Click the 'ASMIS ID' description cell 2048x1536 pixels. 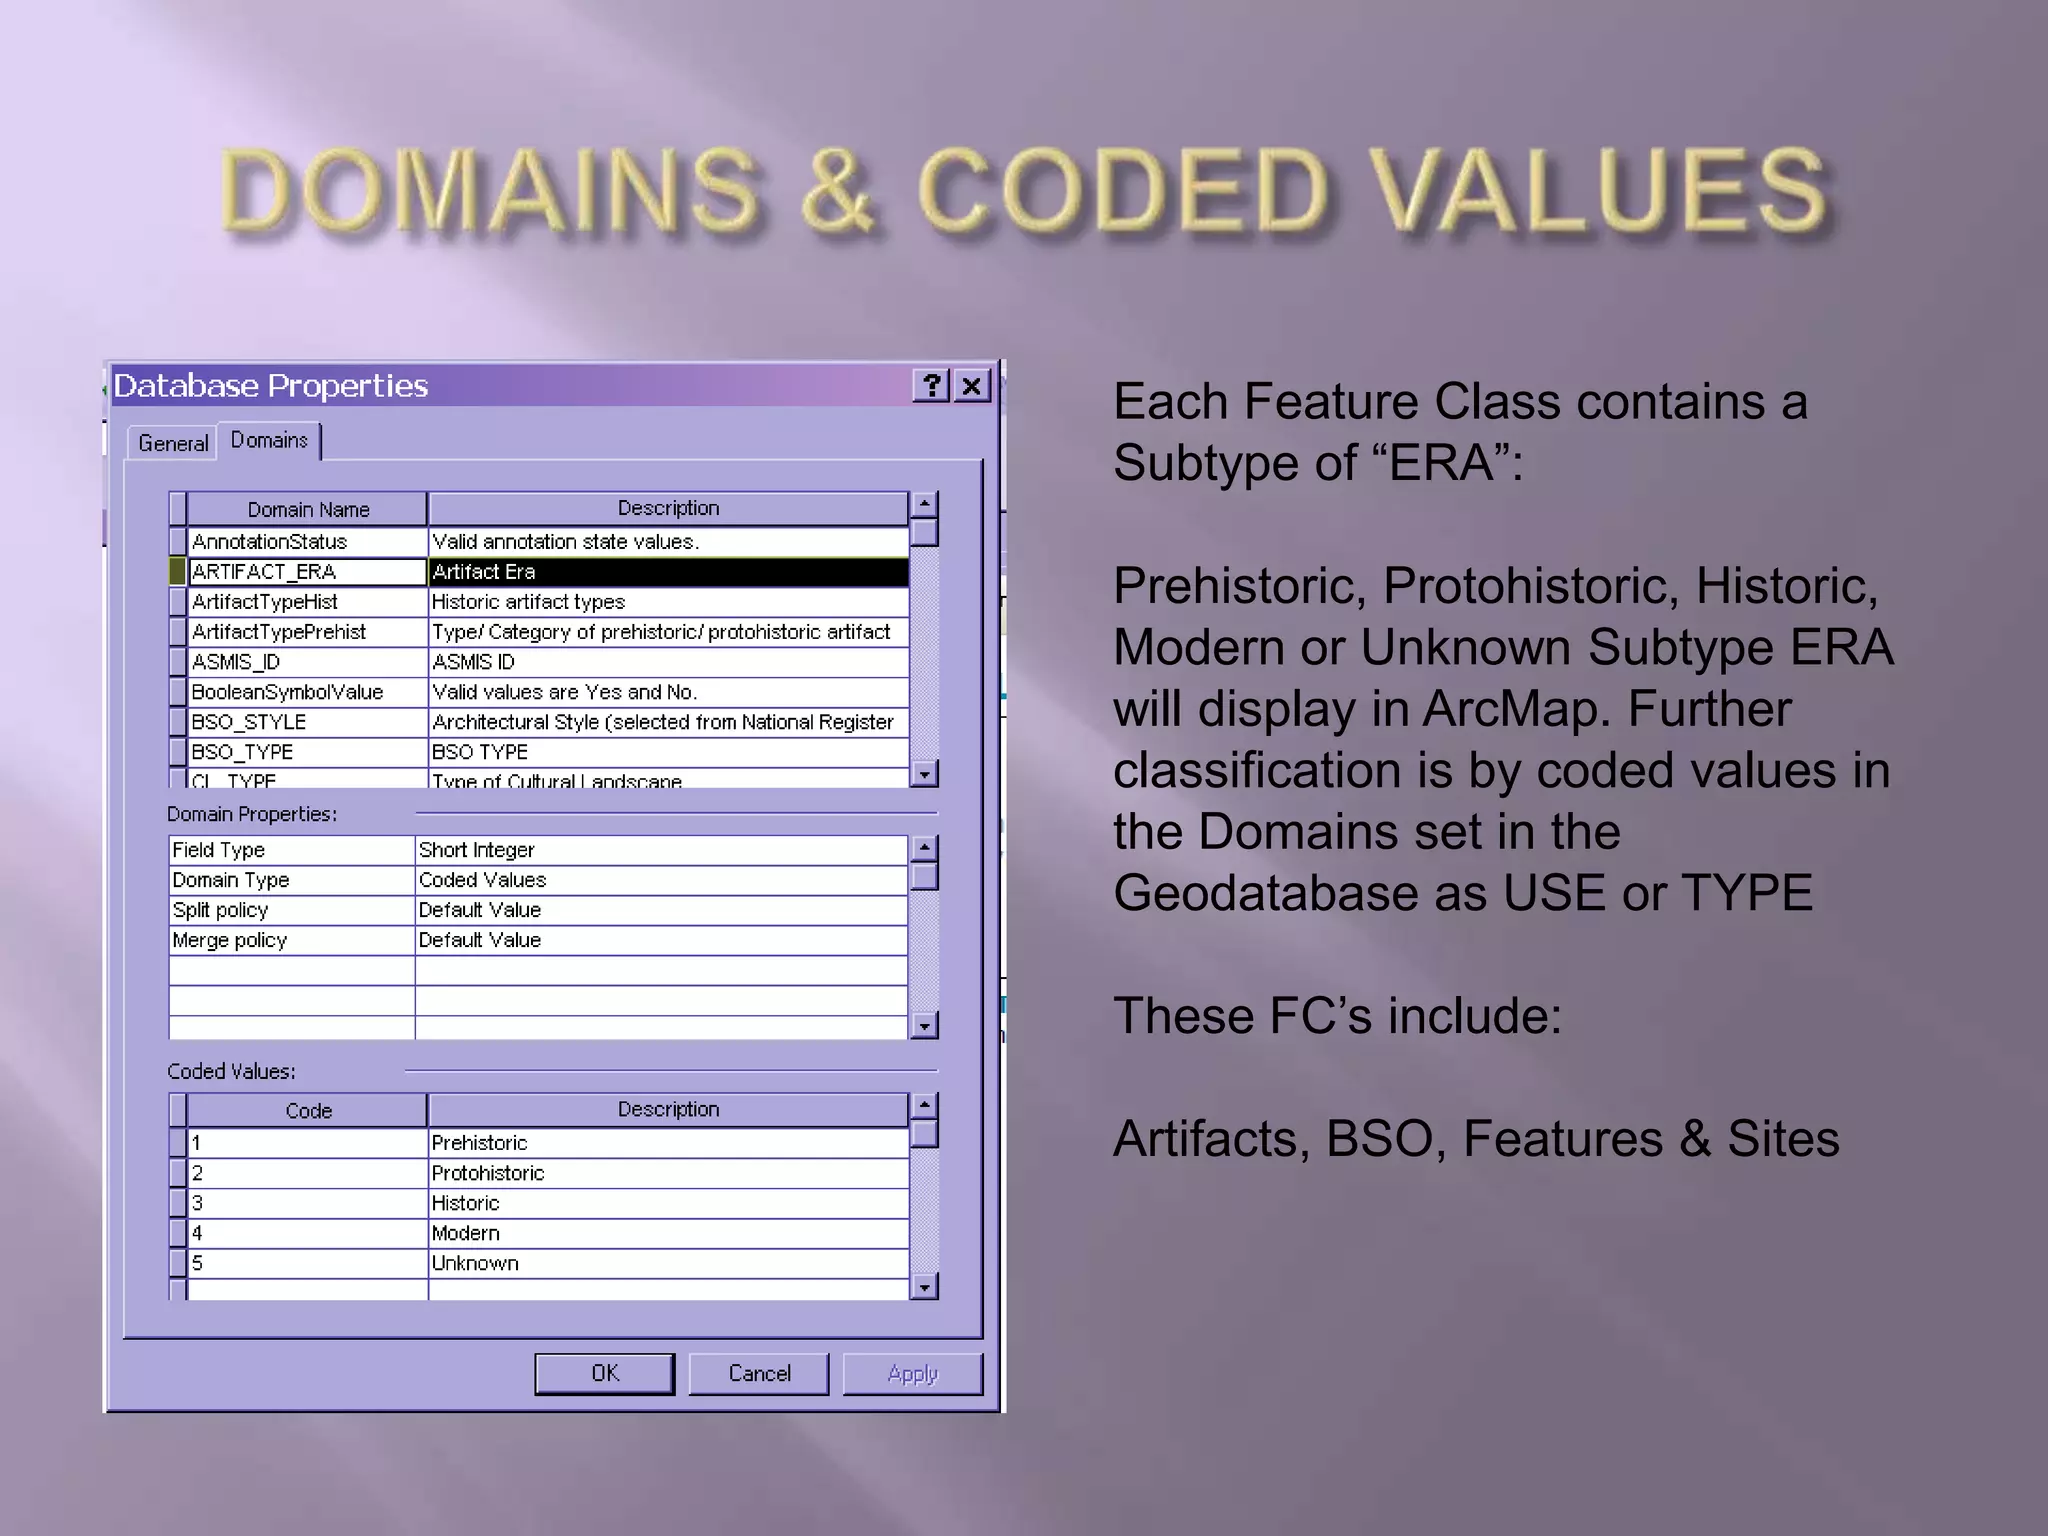668,661
